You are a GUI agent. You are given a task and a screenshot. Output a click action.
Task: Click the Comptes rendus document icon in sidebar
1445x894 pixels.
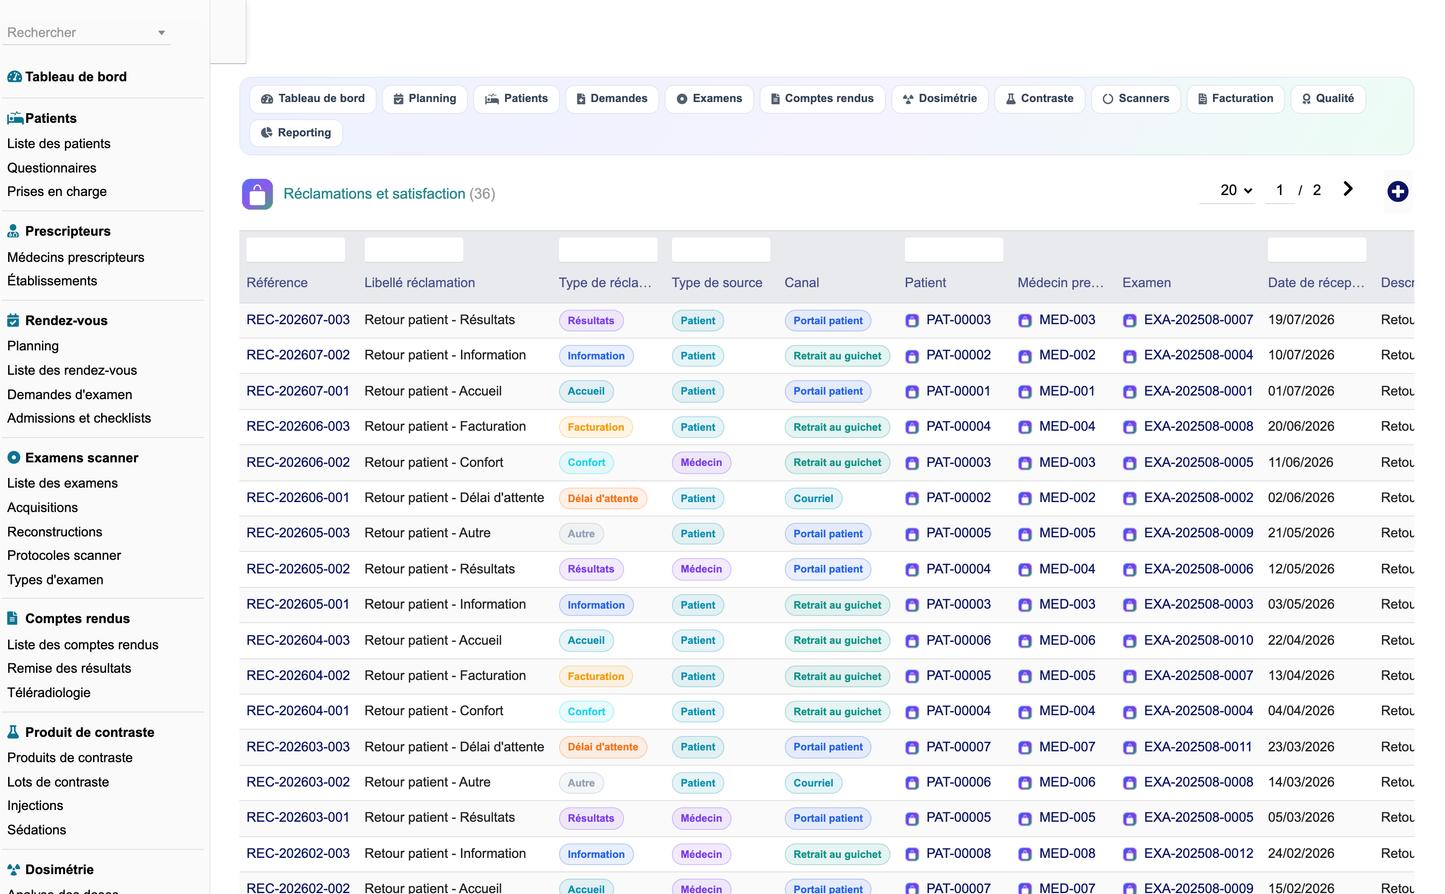point(12,619)
